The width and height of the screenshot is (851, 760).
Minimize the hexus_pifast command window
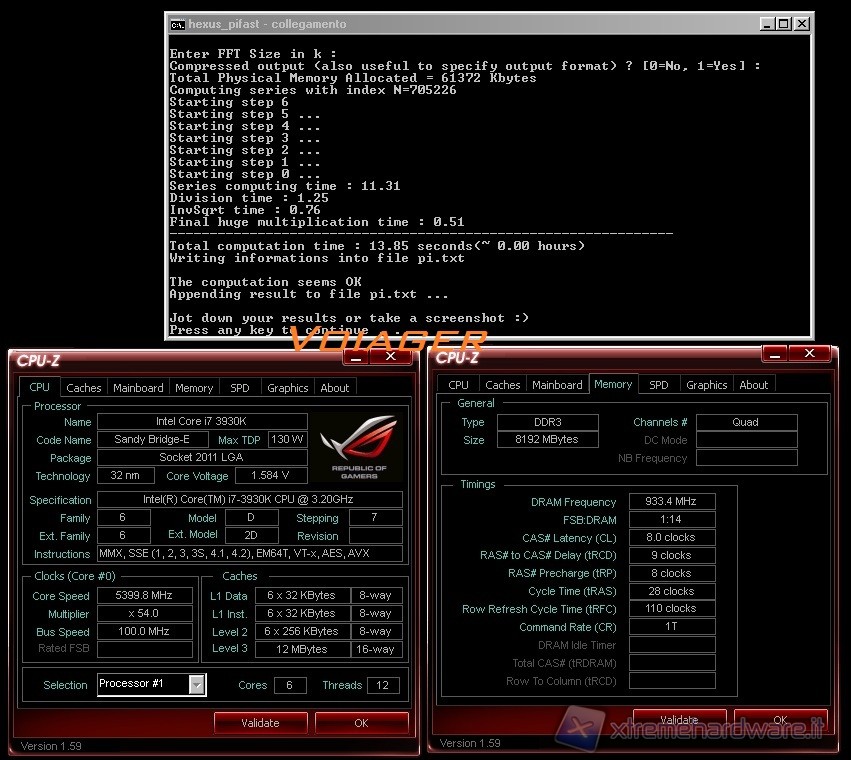[766, 24]
